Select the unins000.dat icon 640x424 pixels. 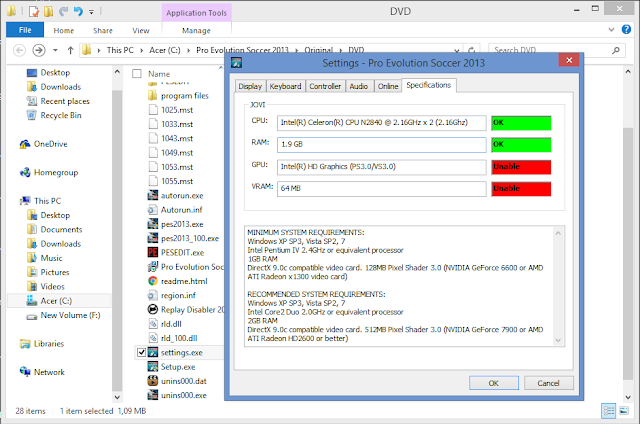pos(153,381)
